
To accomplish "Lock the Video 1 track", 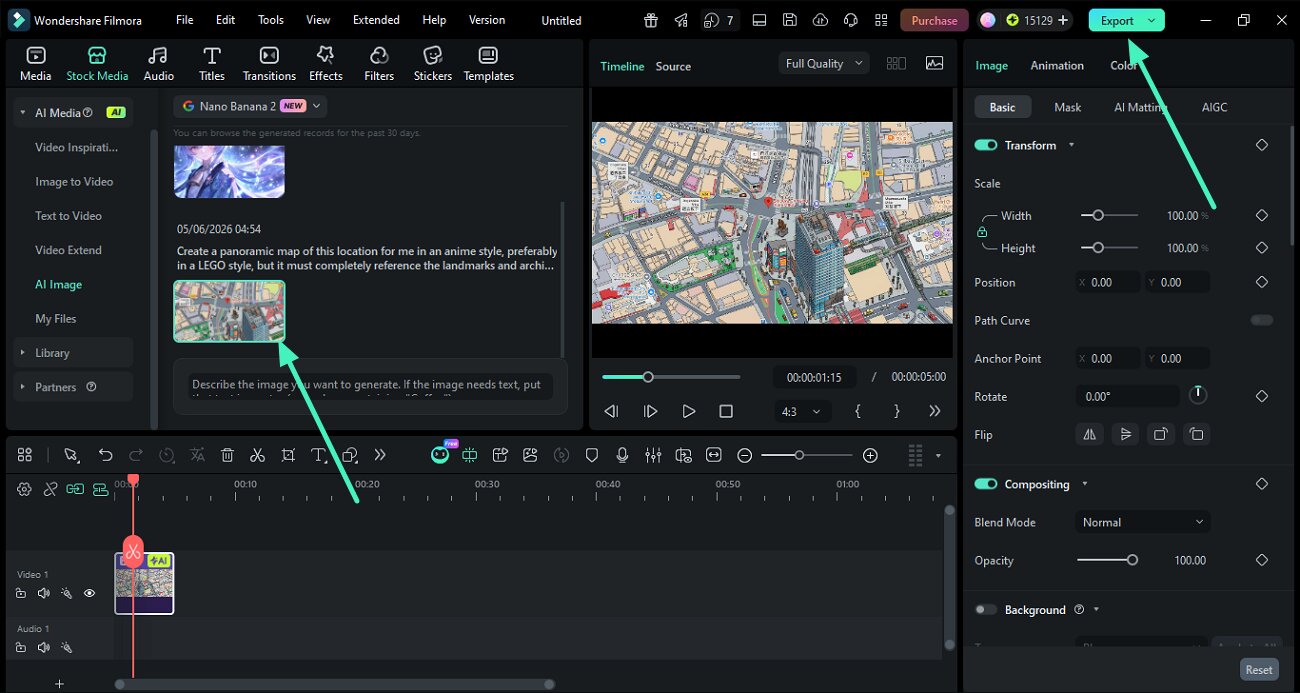I will tap(21, 593).
